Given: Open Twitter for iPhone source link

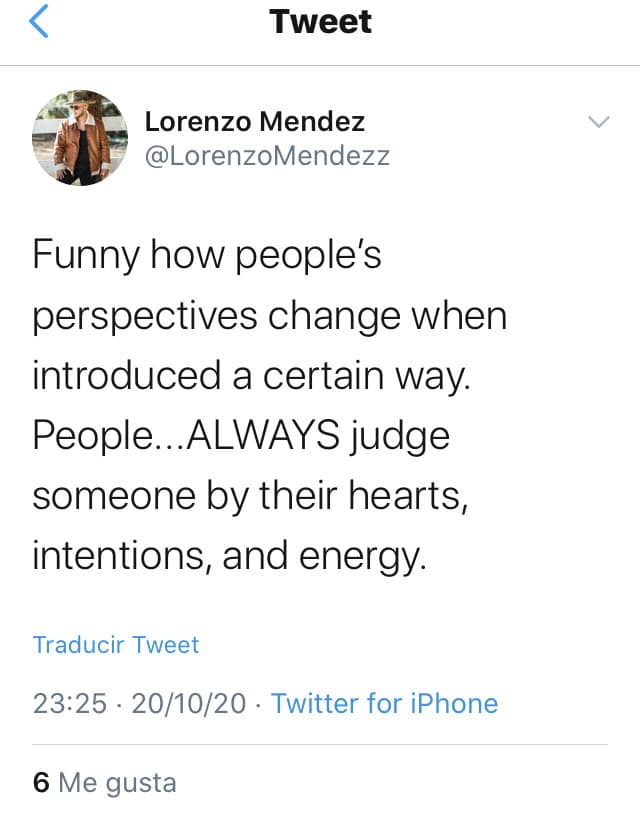Looking at the screenshot, I should [384, 704].
